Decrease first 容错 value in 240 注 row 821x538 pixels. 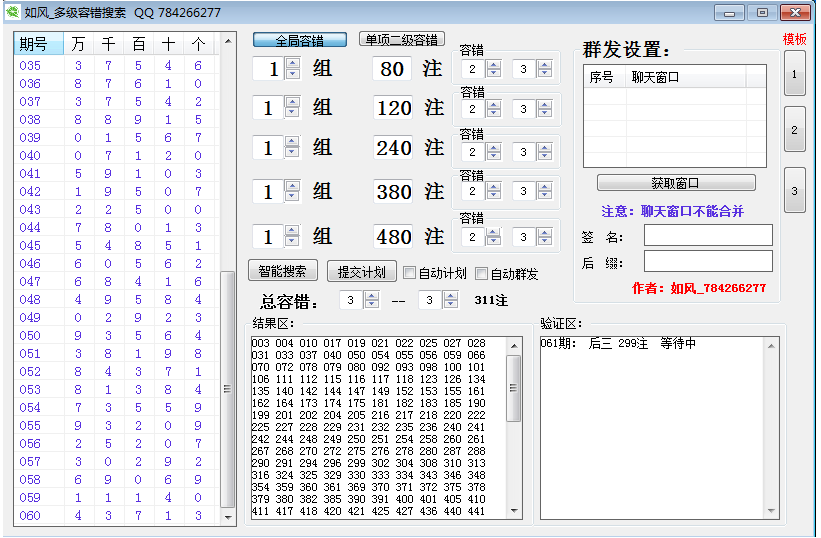pos(494,156)
